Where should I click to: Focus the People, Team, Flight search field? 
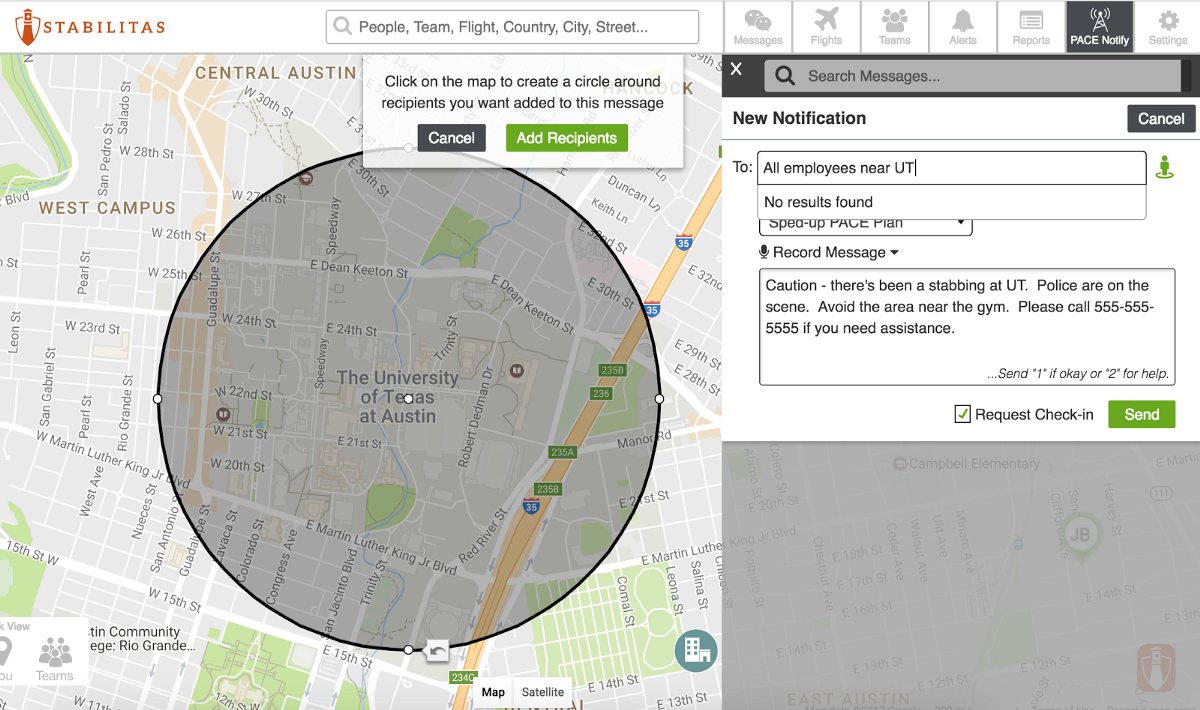512,27
